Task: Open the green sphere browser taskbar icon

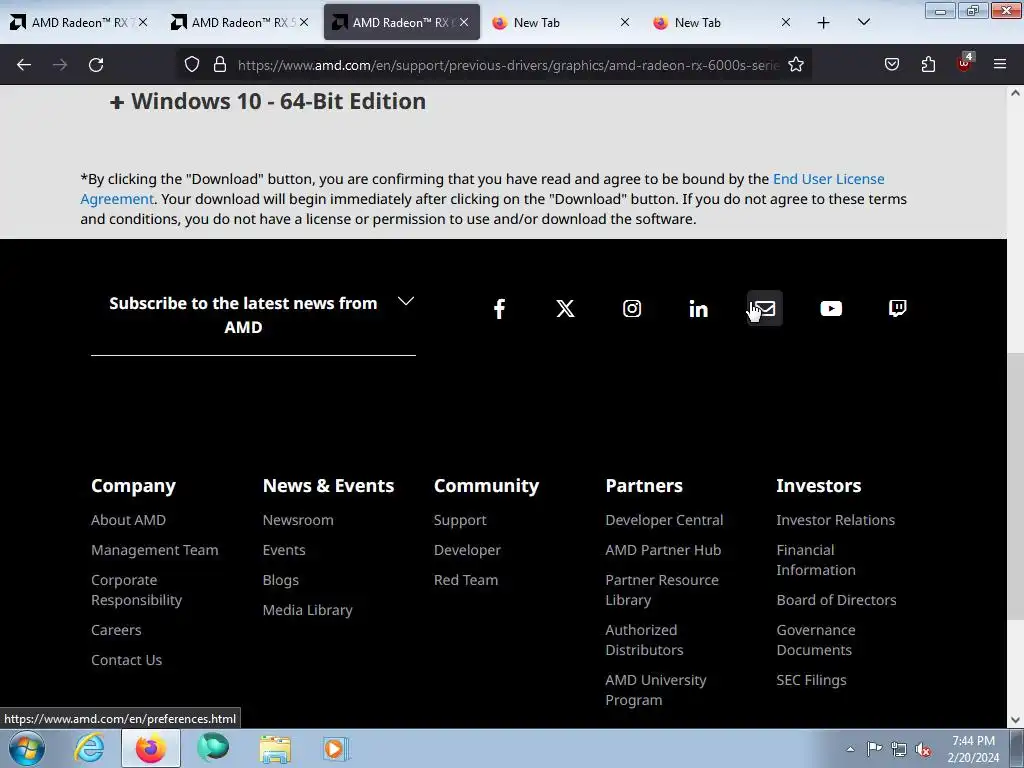Action: pyautogui.click(x=213, y=748)
